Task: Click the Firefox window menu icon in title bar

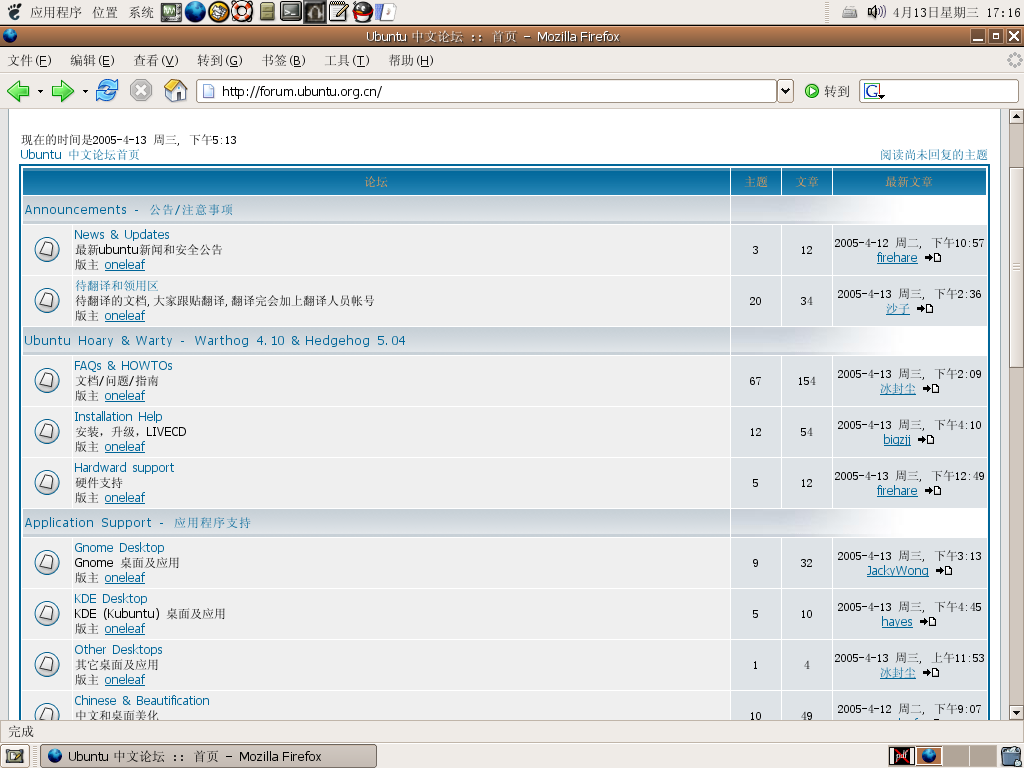Action: (x=10, y=37)
